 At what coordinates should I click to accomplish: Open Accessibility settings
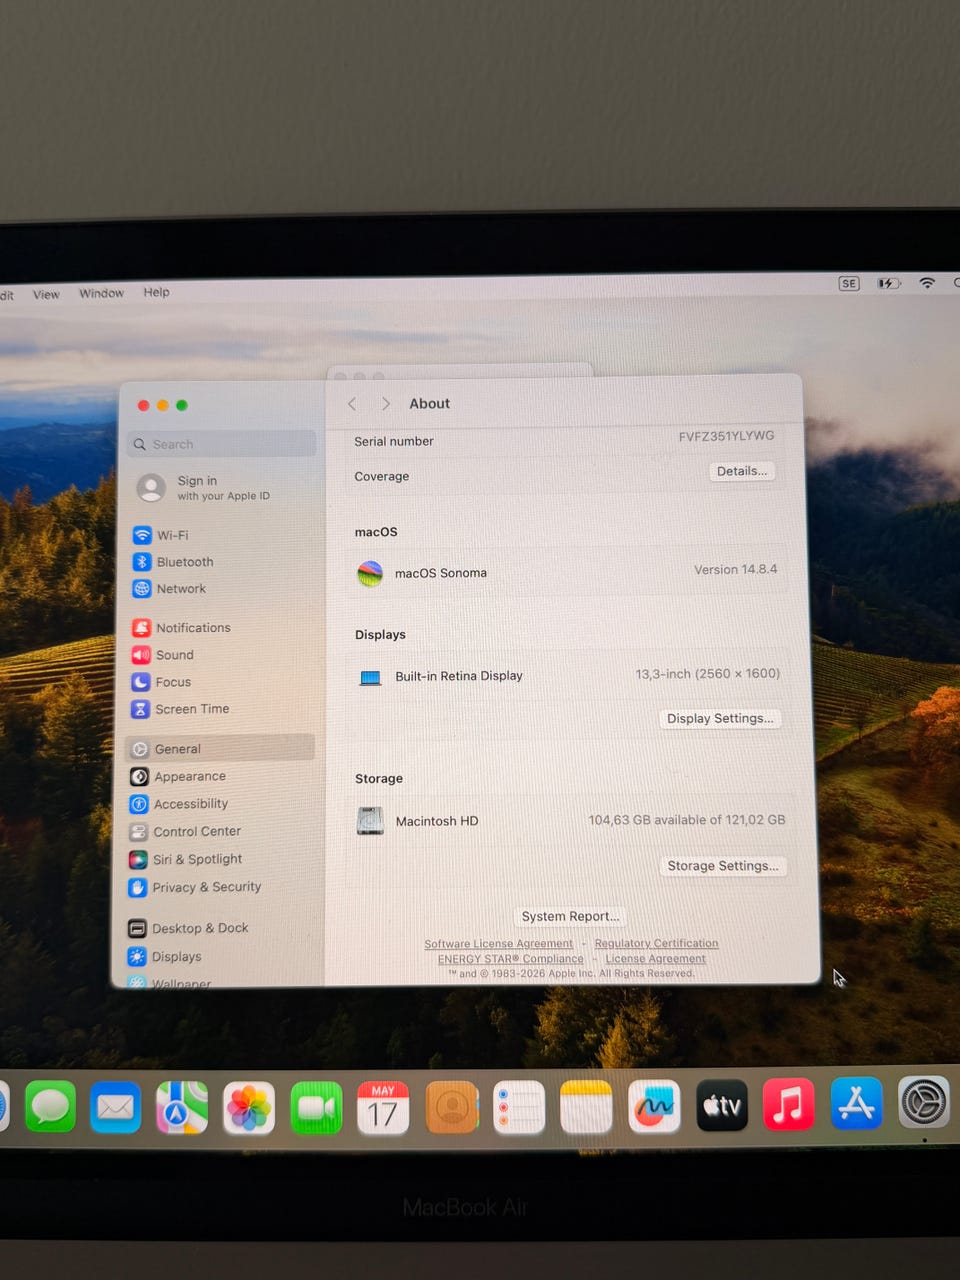coord(179,804)
